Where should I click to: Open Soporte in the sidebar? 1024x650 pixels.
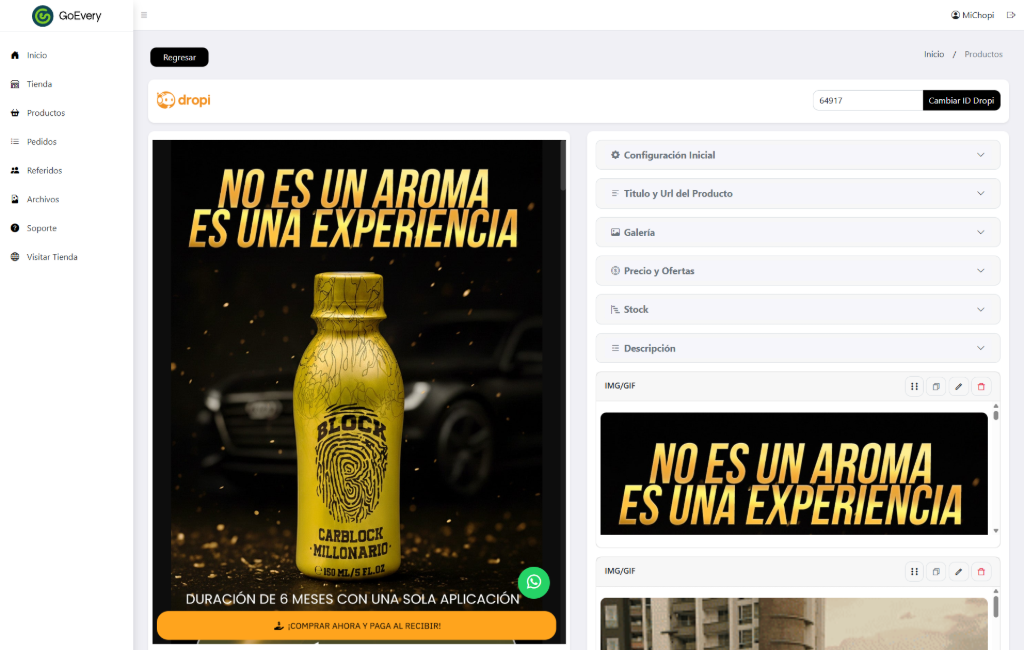click(x=42, y=228)
